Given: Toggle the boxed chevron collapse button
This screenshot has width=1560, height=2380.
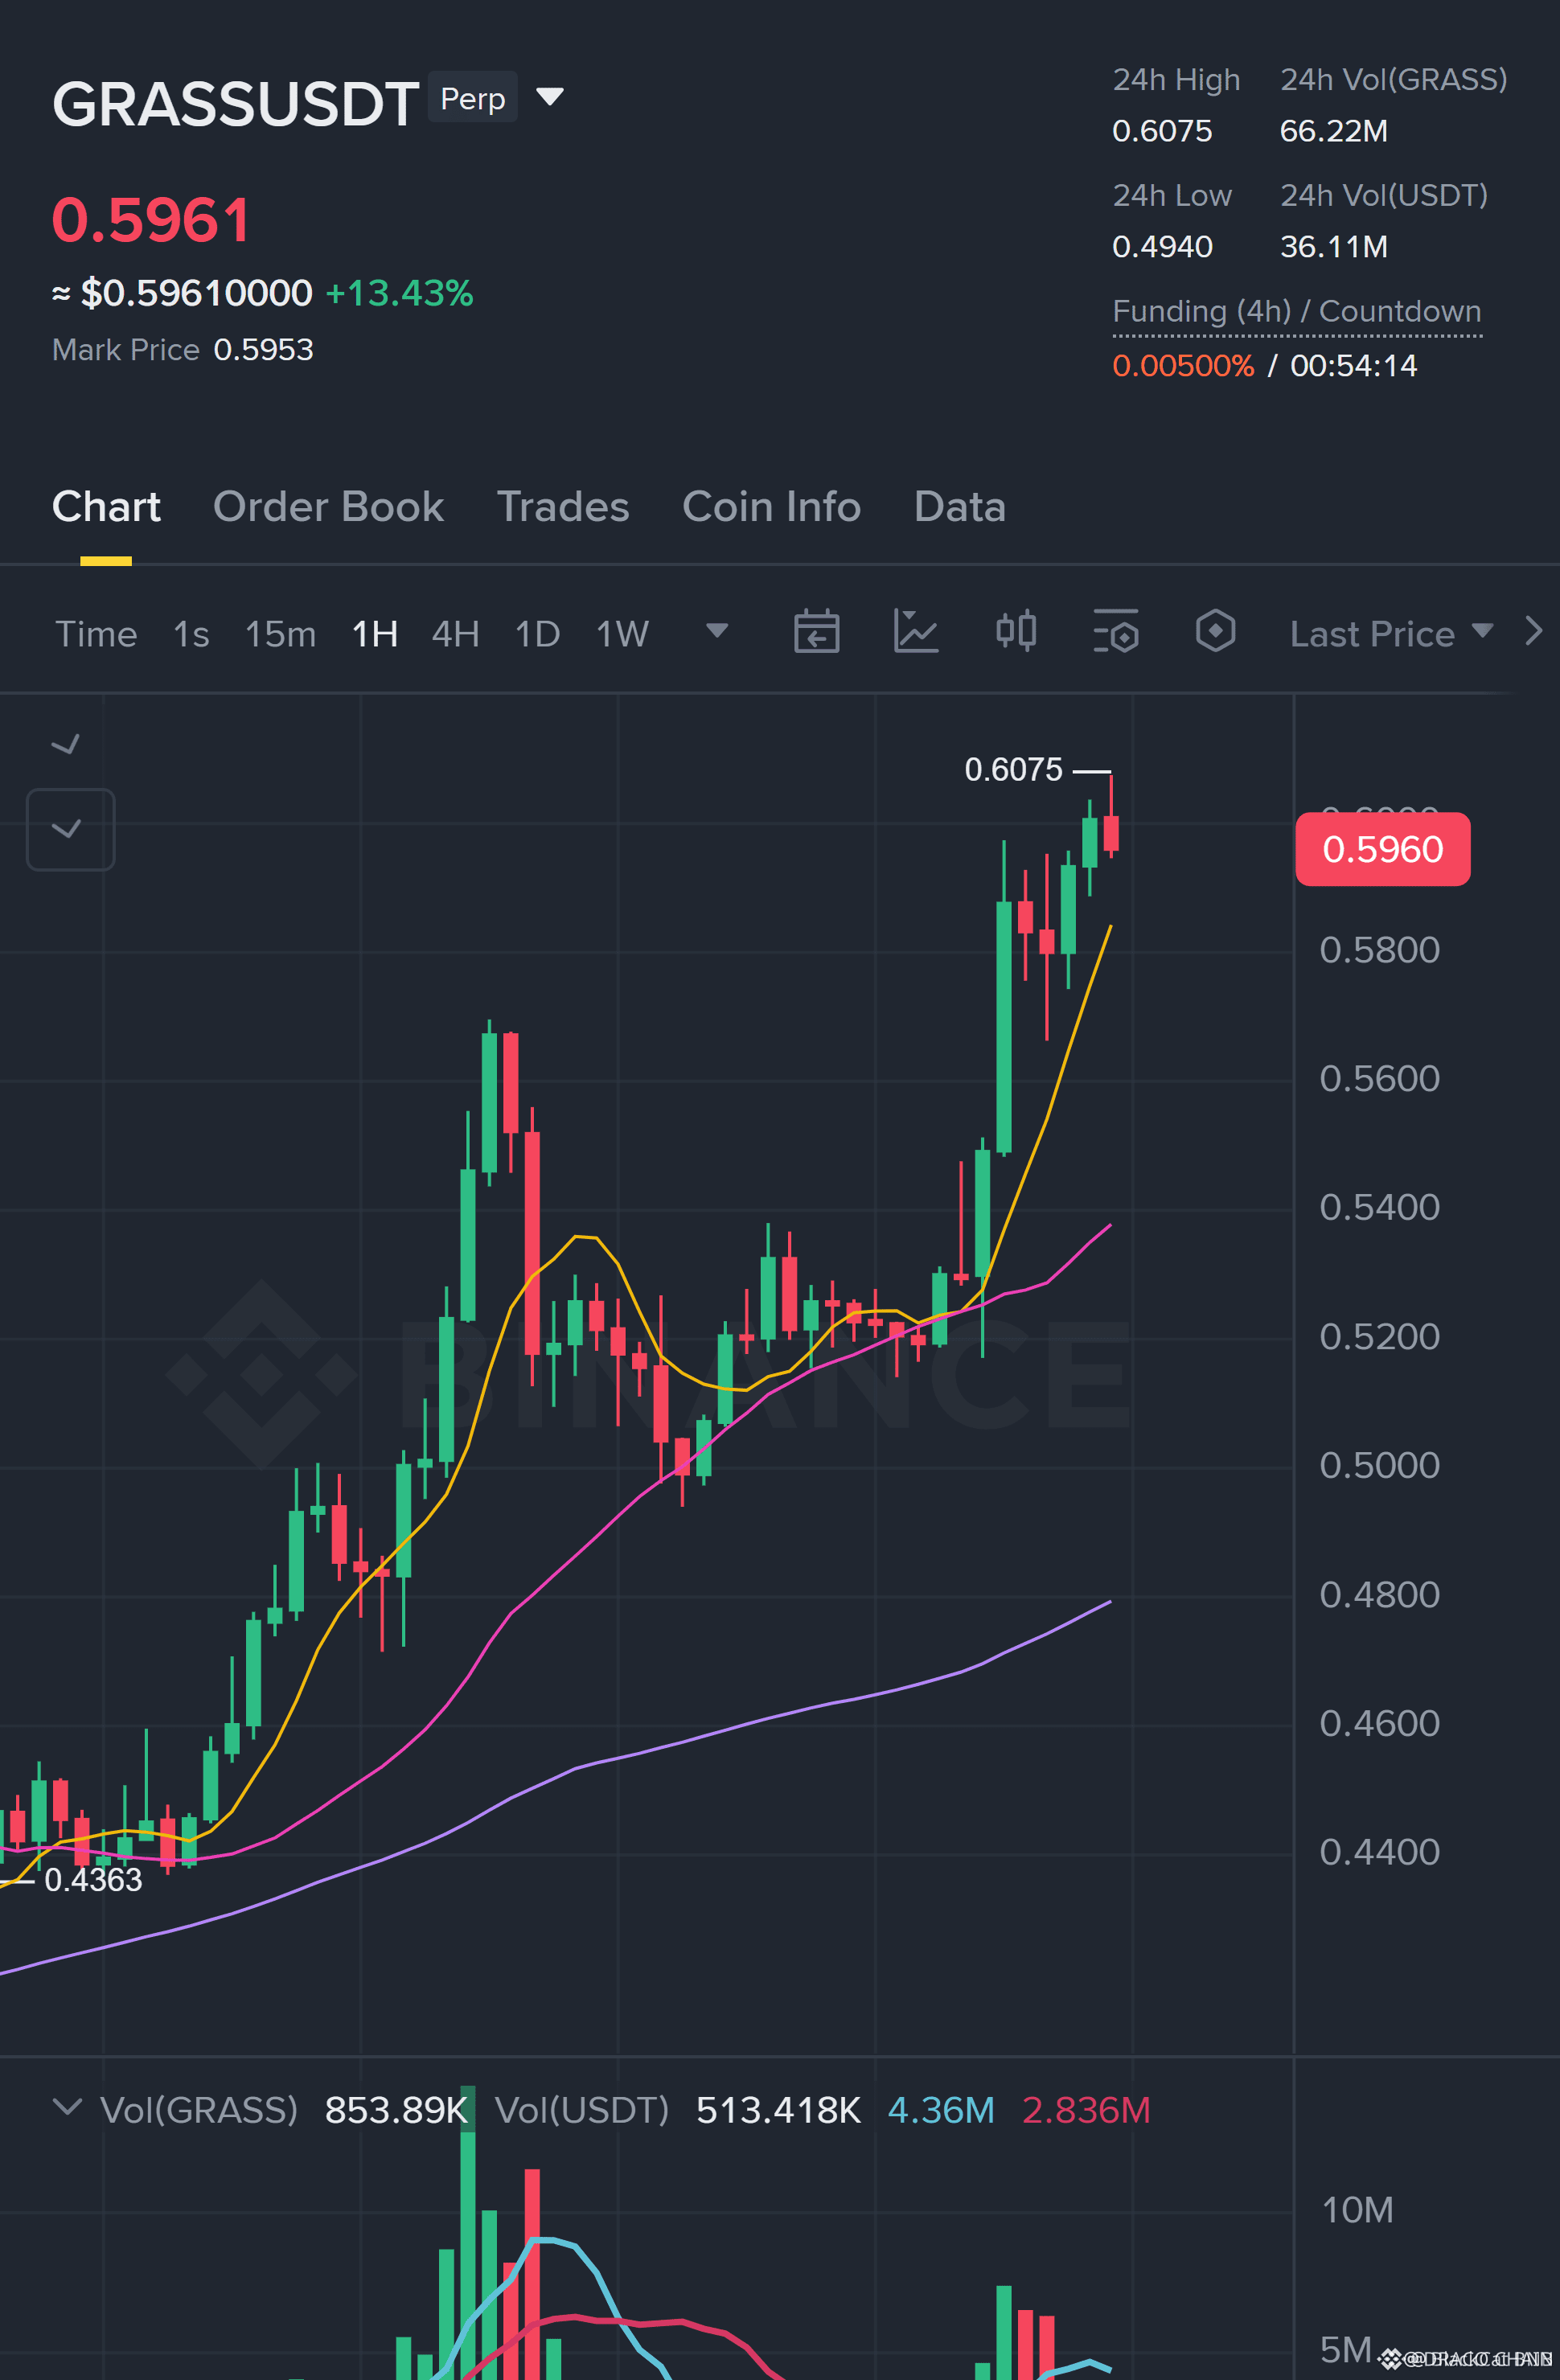Looking at the screenshot, I should tap(70, 829).
